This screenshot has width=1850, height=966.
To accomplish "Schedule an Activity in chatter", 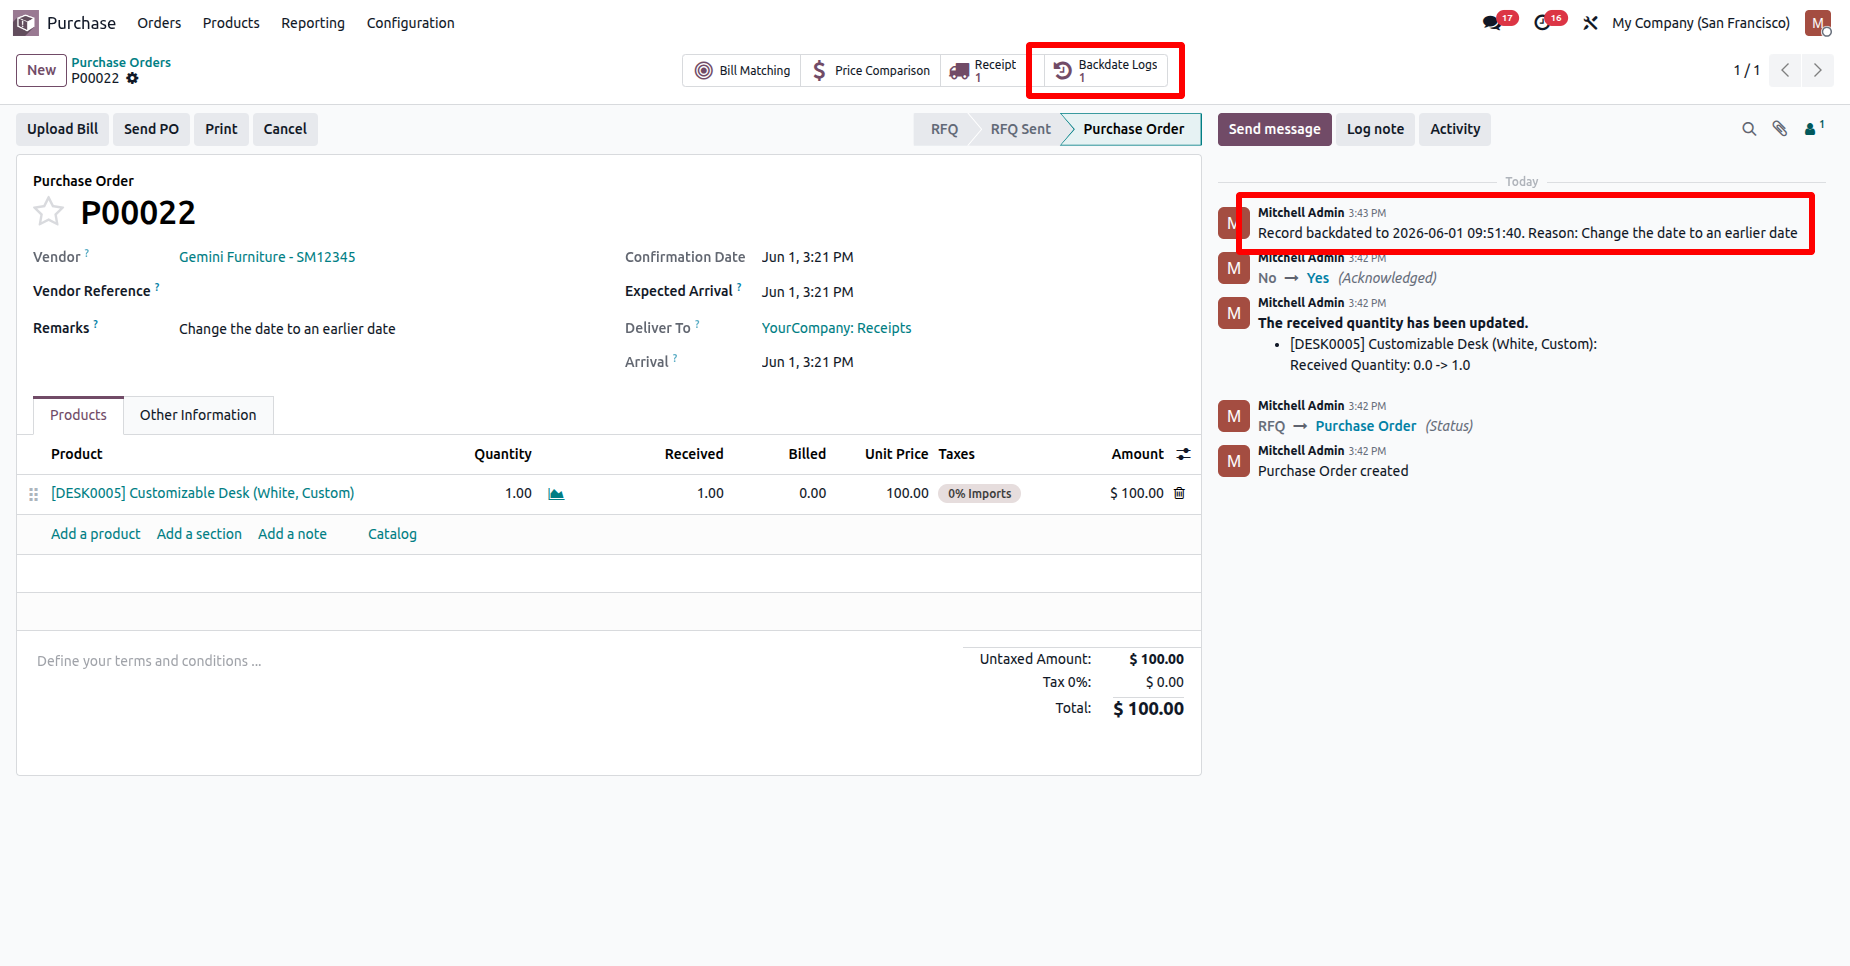I will coord(1455,129).
